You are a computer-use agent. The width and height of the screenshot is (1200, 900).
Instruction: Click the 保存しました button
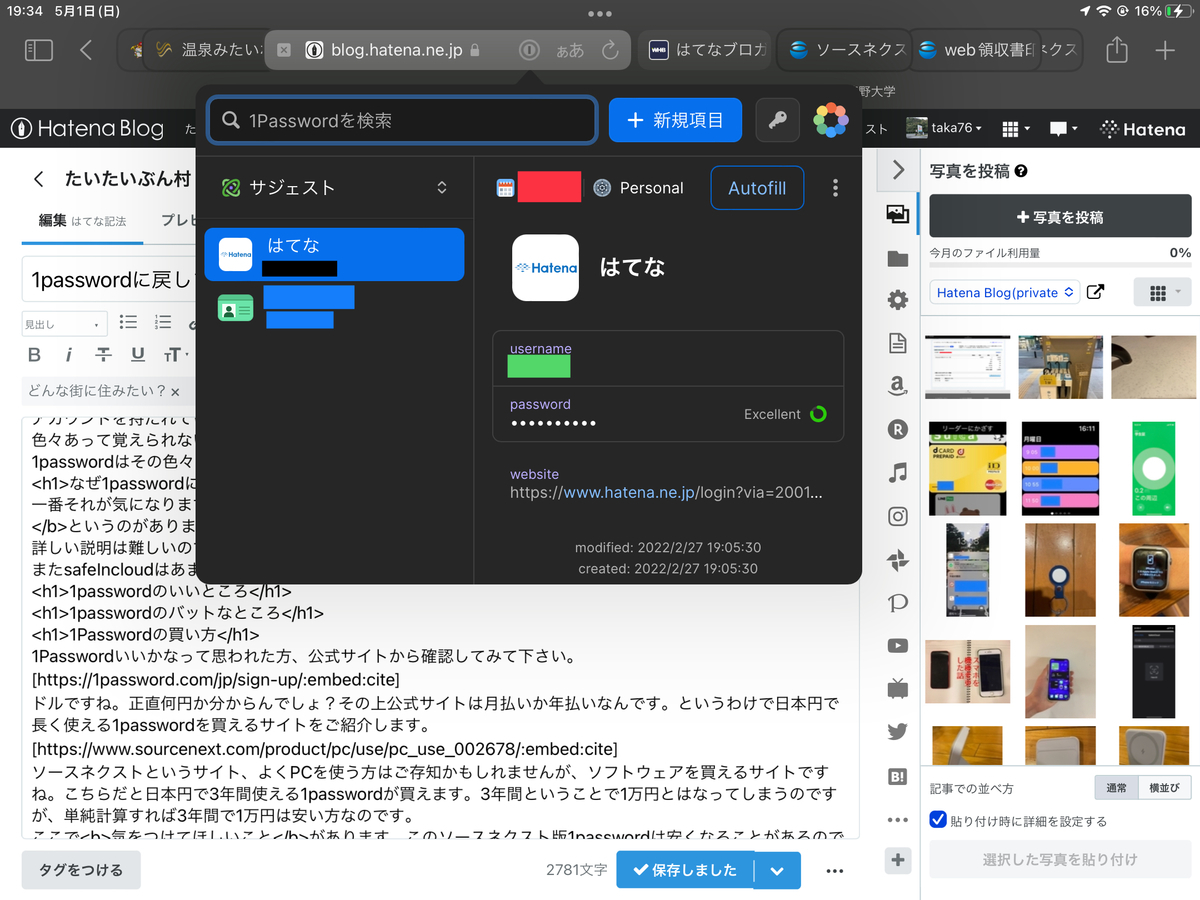coord(686,870)
